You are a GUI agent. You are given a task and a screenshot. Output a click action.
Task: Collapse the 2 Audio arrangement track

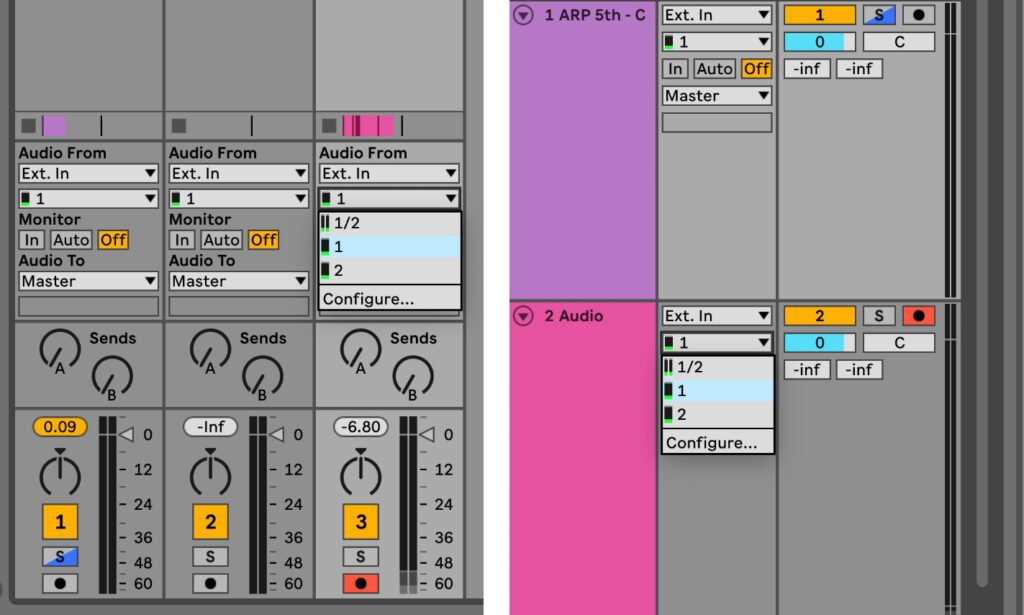point(522,316)
